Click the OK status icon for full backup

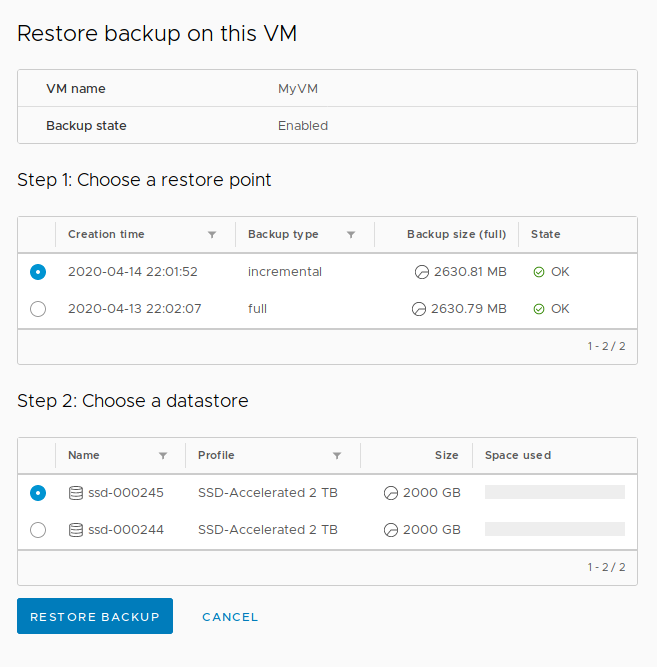click(539, 309)
